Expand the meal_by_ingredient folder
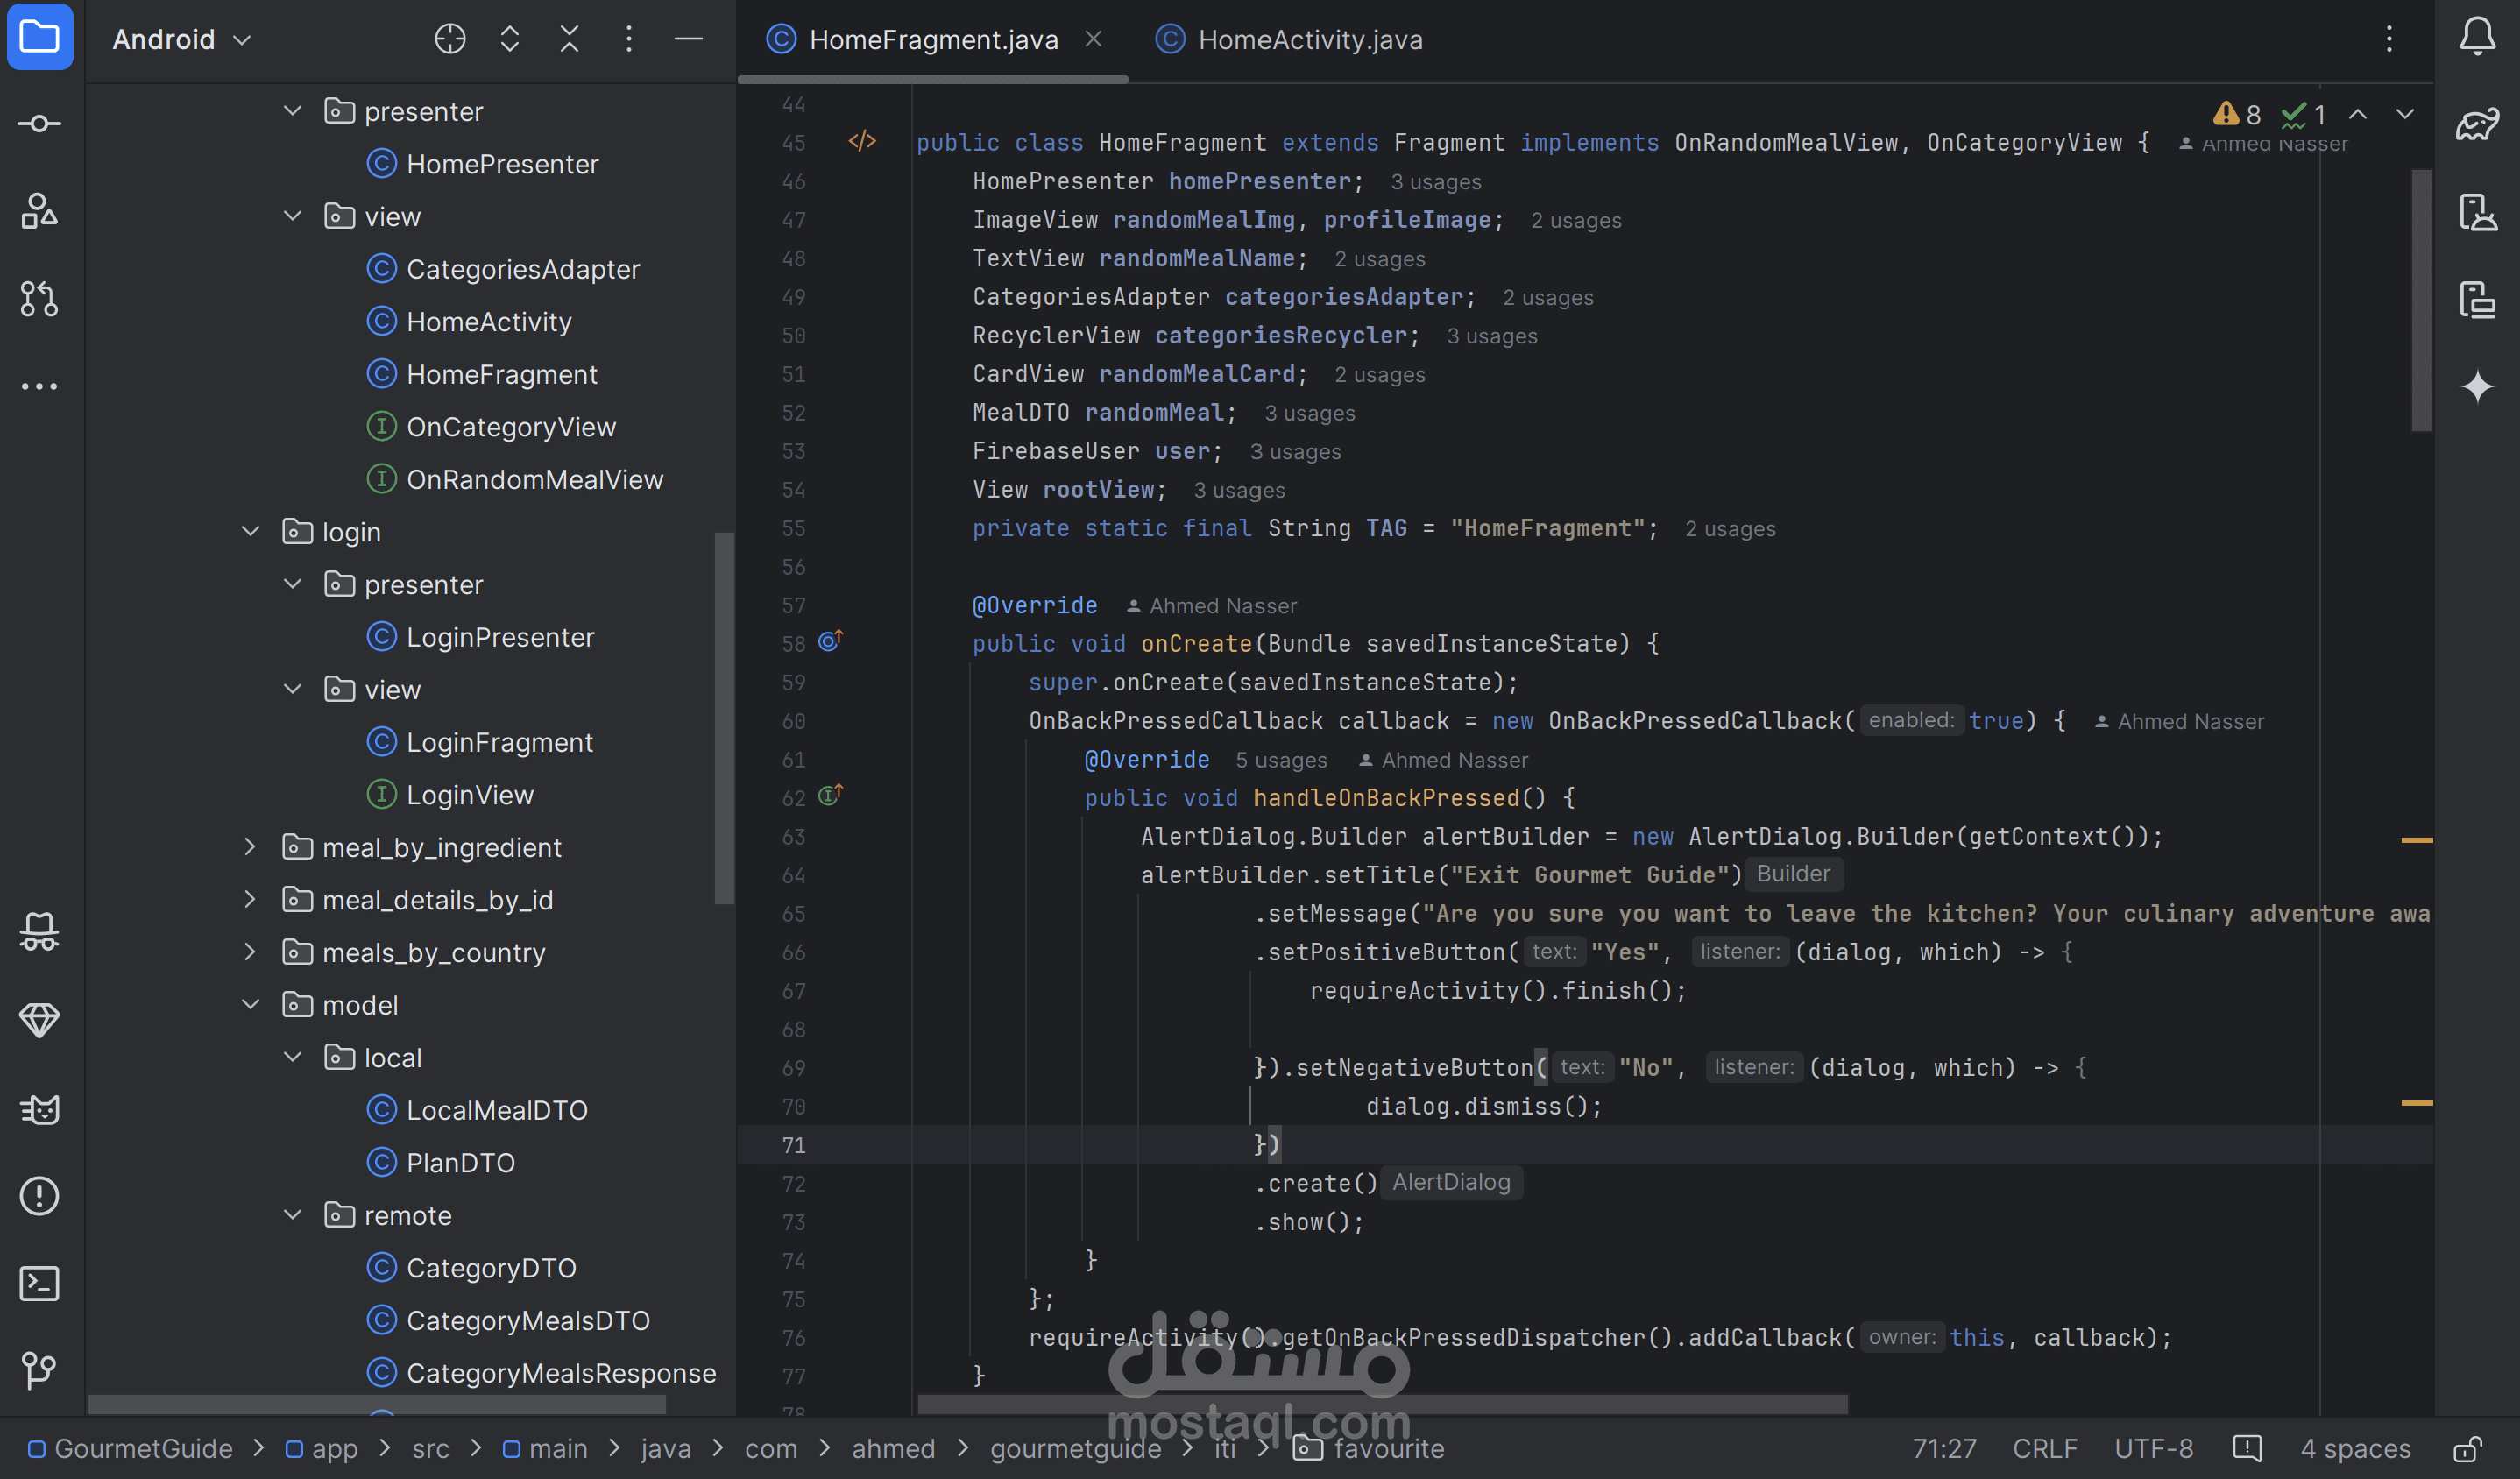 [250, 847]
